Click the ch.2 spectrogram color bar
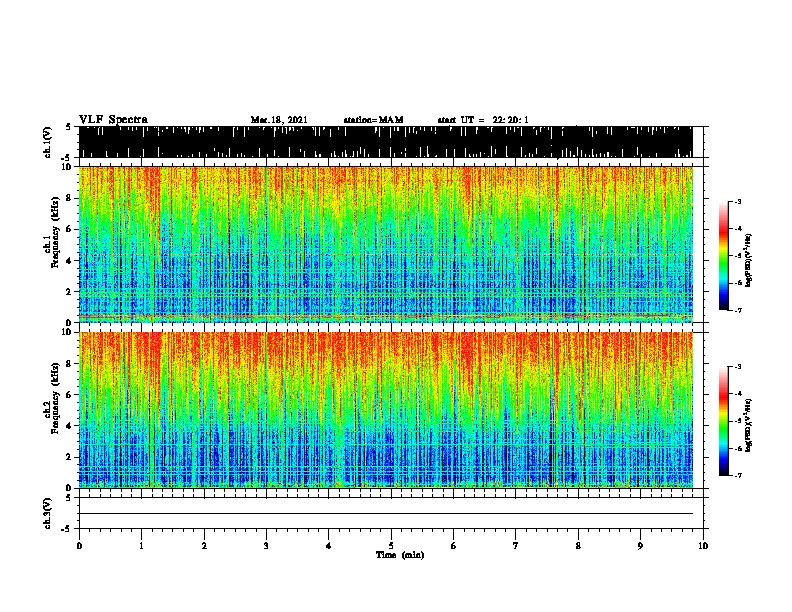This screenshot has height=612, width=792. coord(723,421)
